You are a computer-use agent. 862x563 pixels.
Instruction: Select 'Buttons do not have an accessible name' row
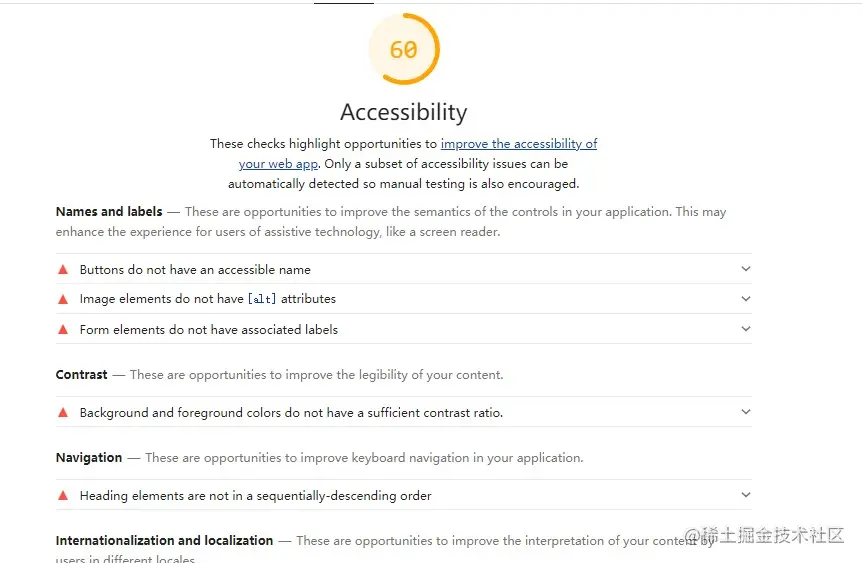pos(195,270)
